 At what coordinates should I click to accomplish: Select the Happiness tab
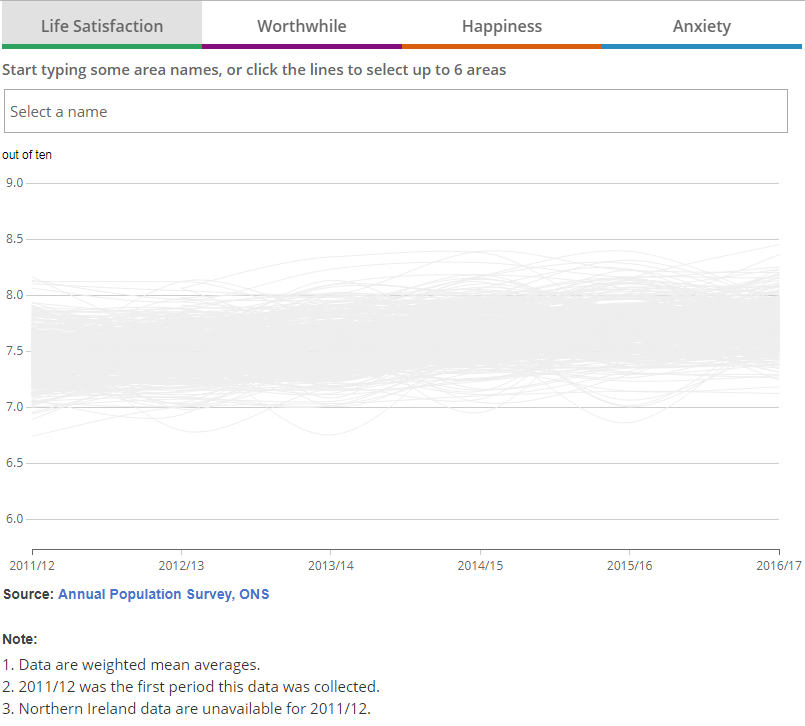click(x=501, y=26)
